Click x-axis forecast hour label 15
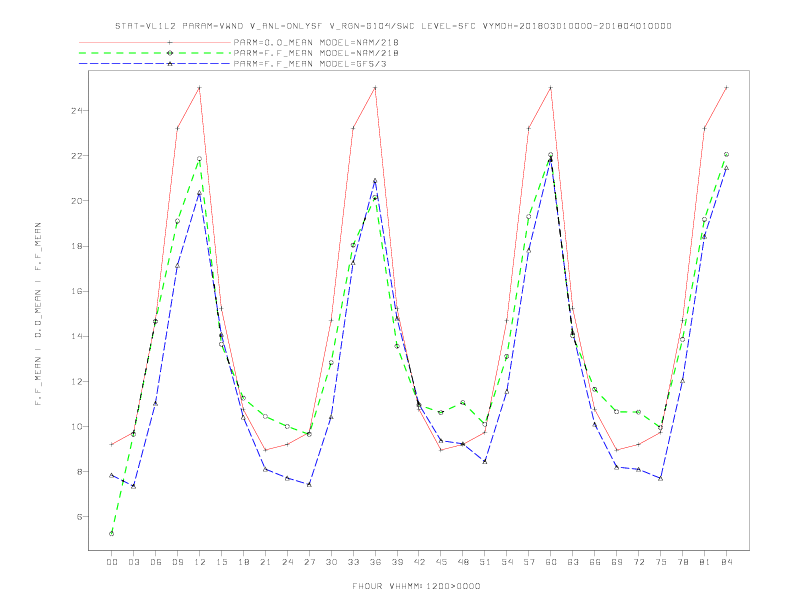 coord(221,562)
